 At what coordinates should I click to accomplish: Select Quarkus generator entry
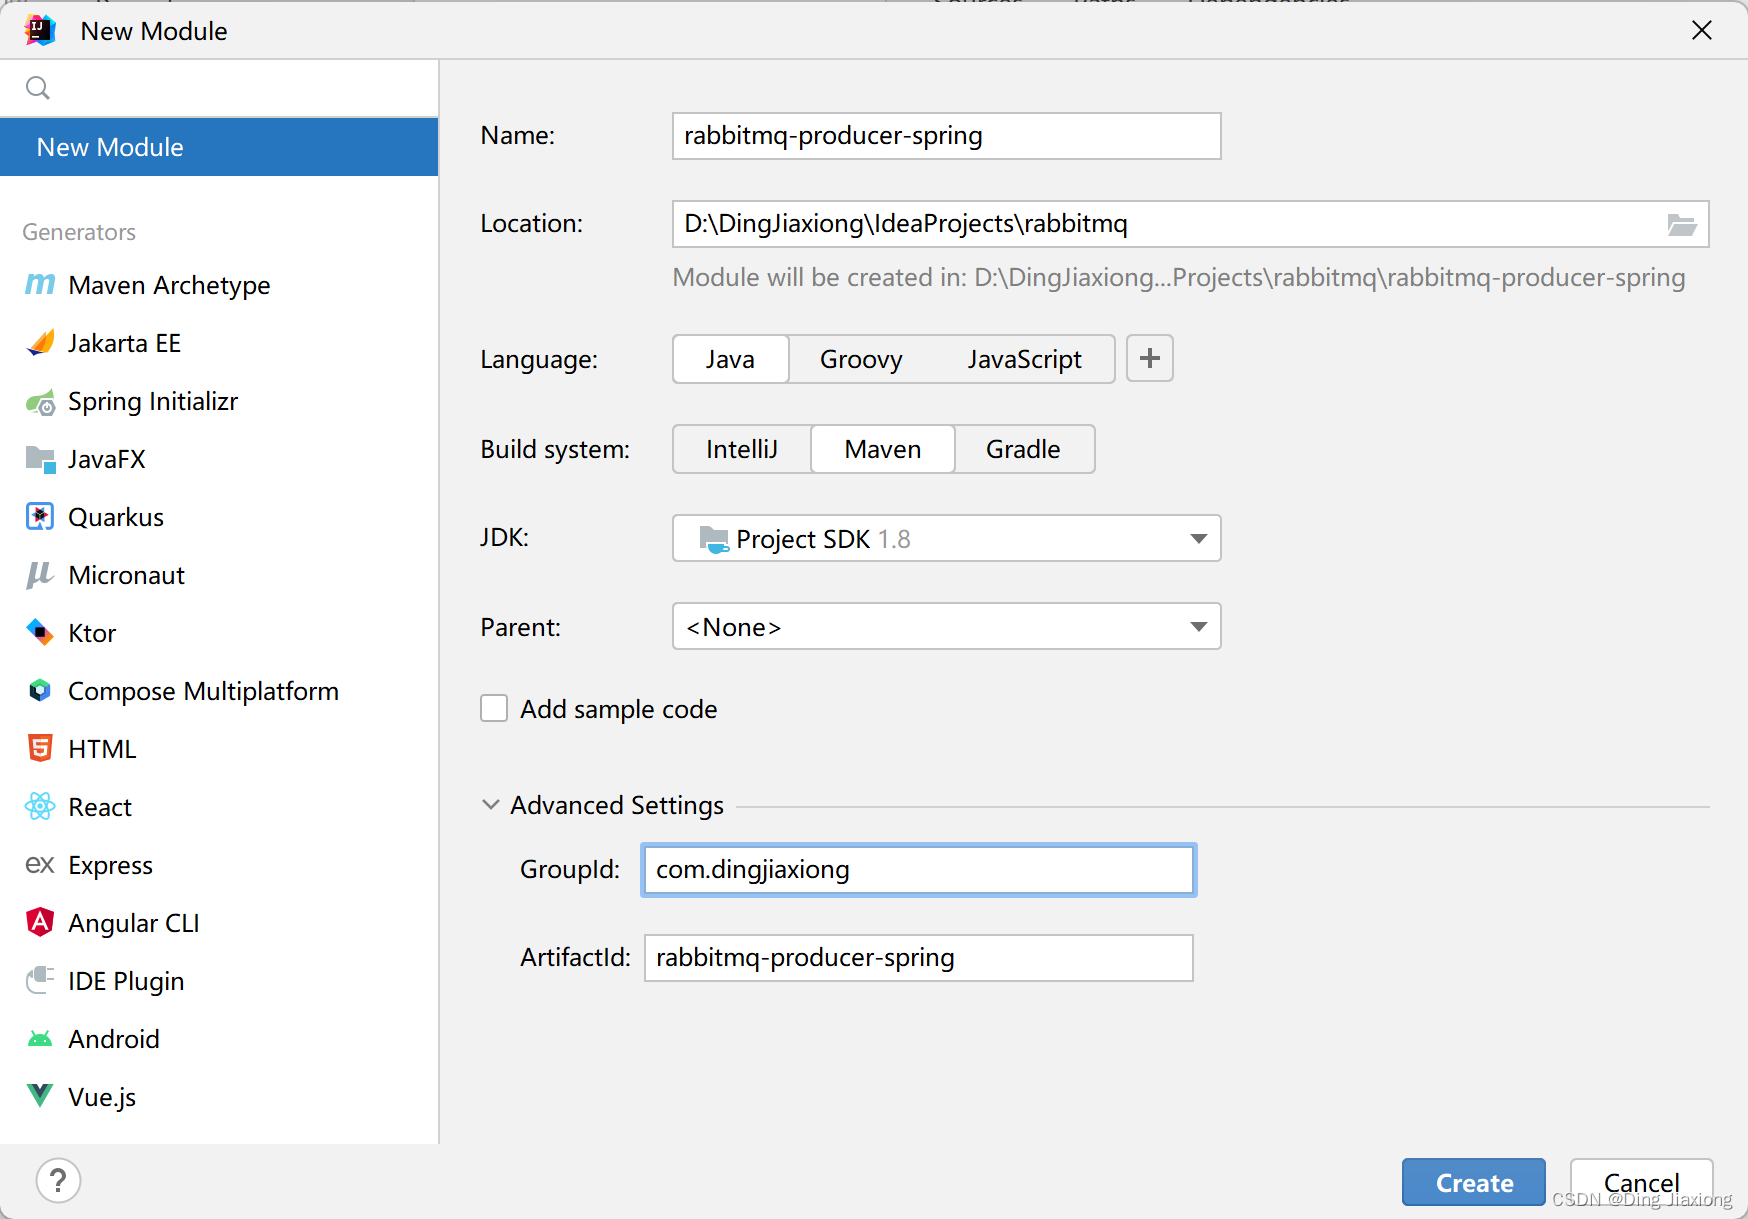(x=219, y=517)
